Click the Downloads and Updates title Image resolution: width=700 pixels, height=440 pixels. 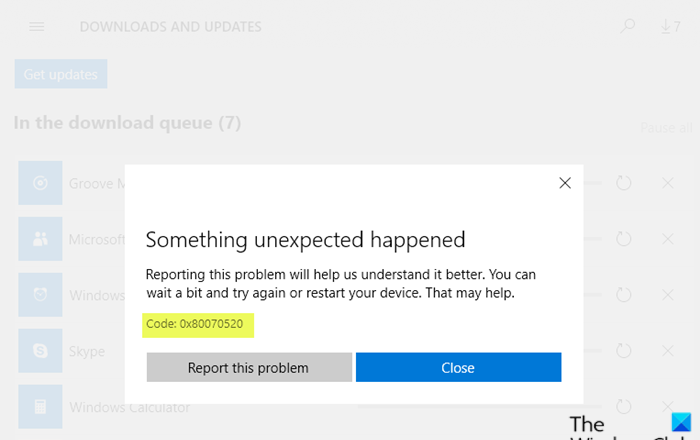pos(170,27)
